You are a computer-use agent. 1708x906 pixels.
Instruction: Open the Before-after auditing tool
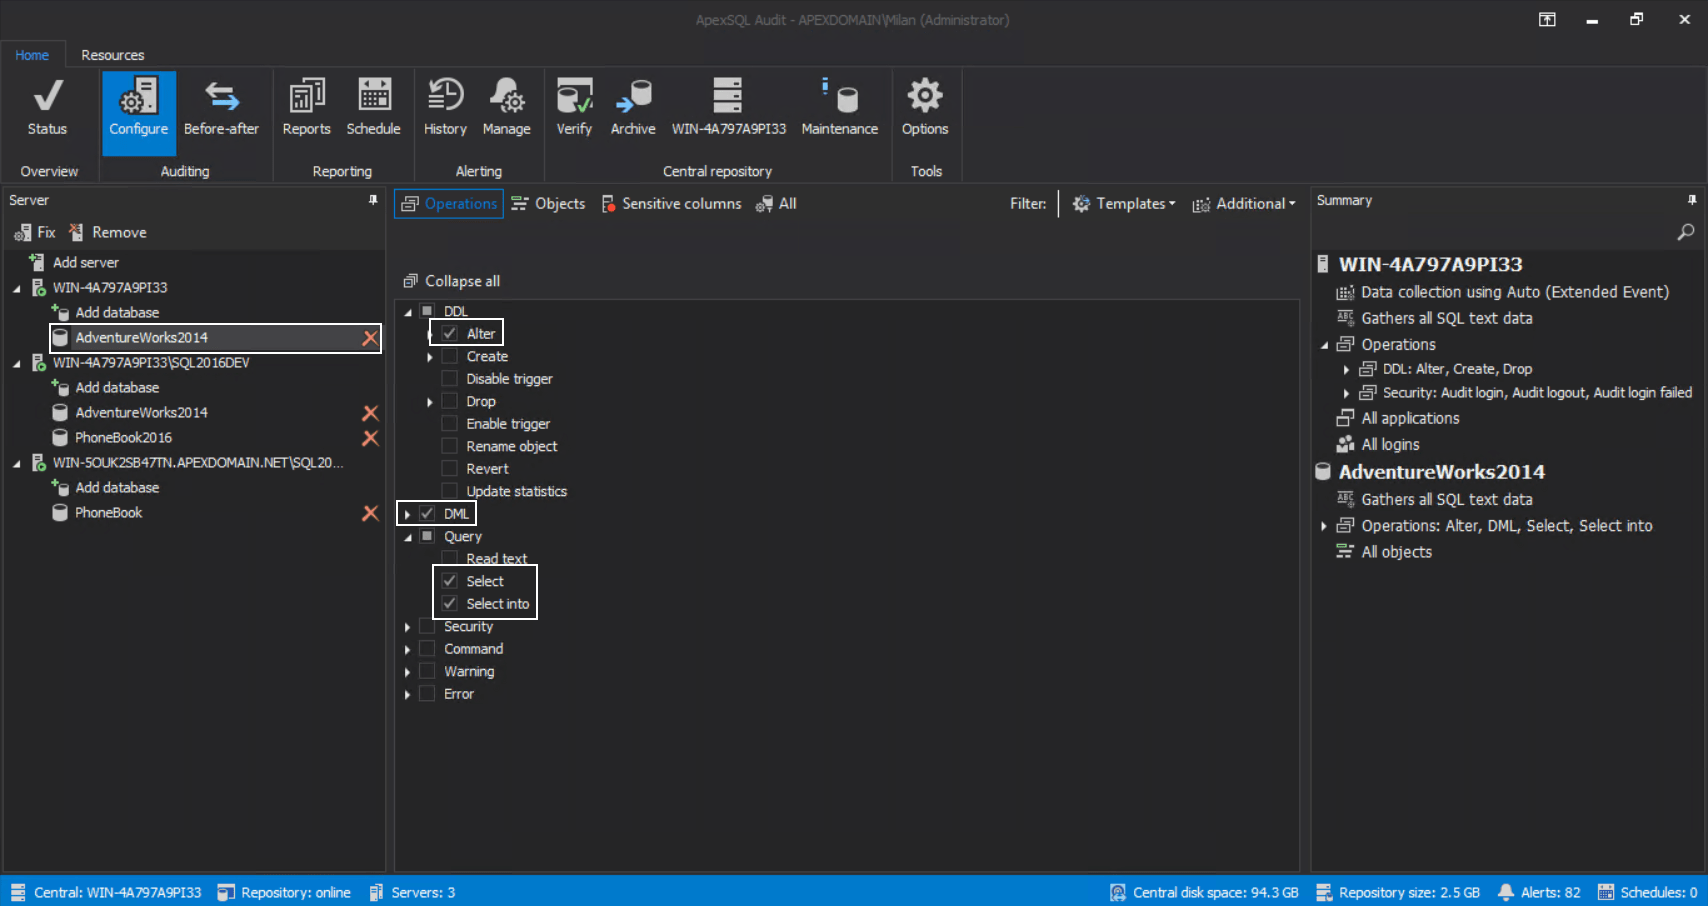pyautogui.click(x=222, y=105)
